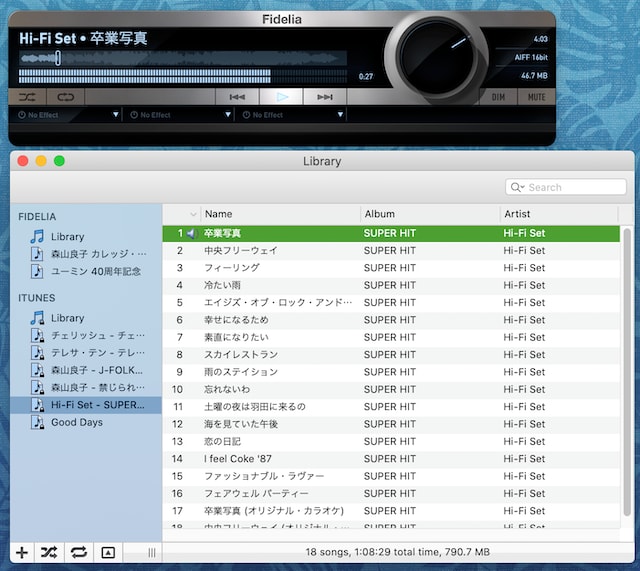This screenshot has height=571, width=640.
Task: Click speaker icon on playing track
Action: pos(191,233)
